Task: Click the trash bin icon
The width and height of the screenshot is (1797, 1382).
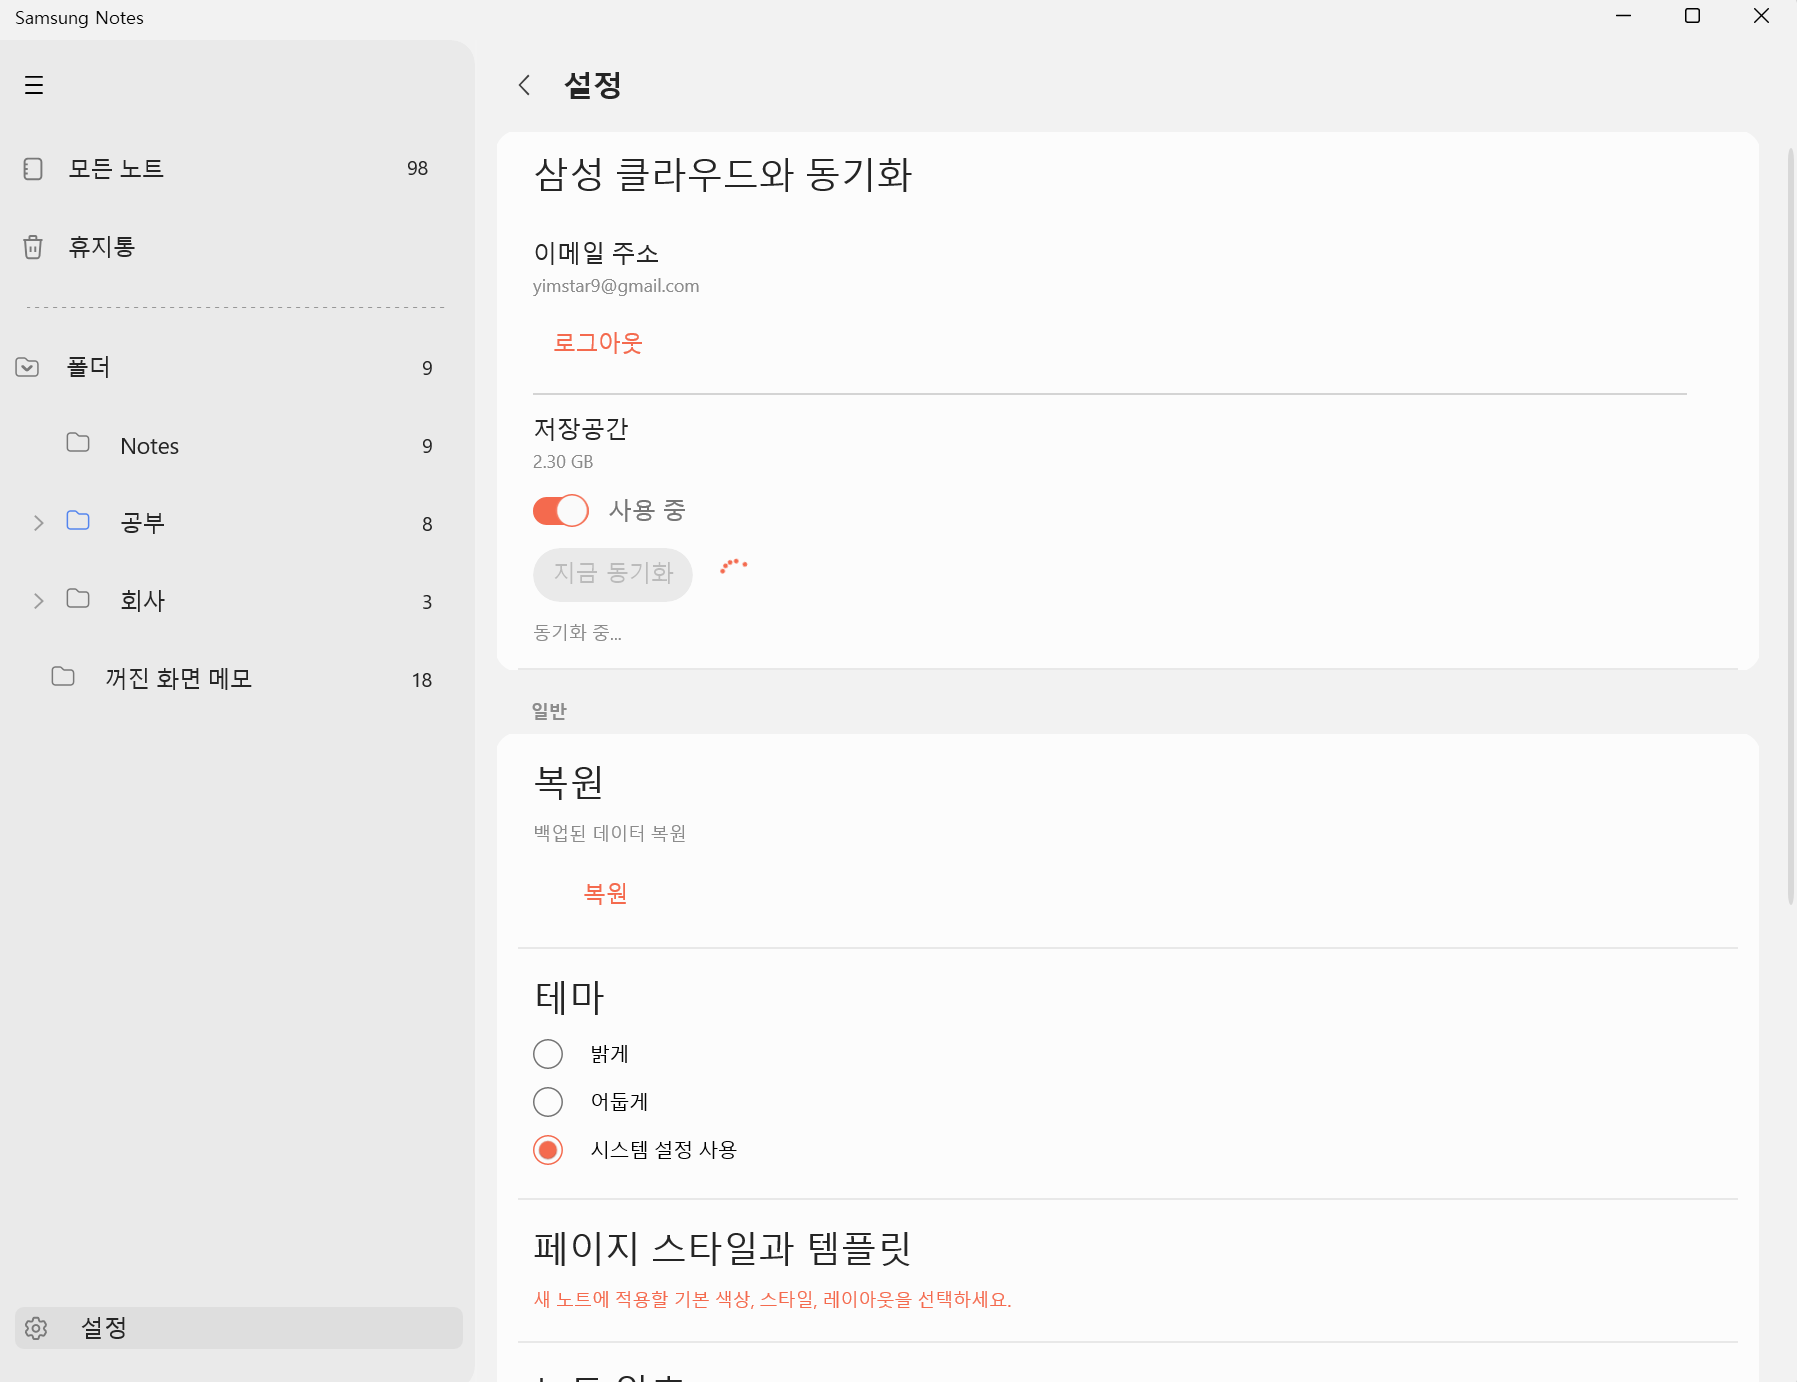Action: point(33,247)
